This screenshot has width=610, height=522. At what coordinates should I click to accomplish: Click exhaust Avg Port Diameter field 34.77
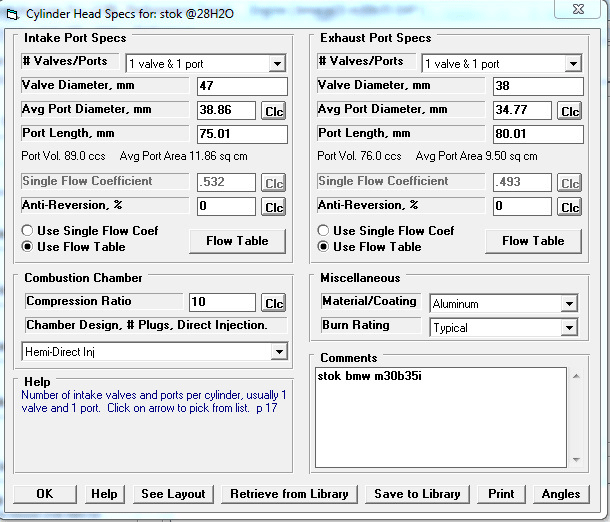522,110
